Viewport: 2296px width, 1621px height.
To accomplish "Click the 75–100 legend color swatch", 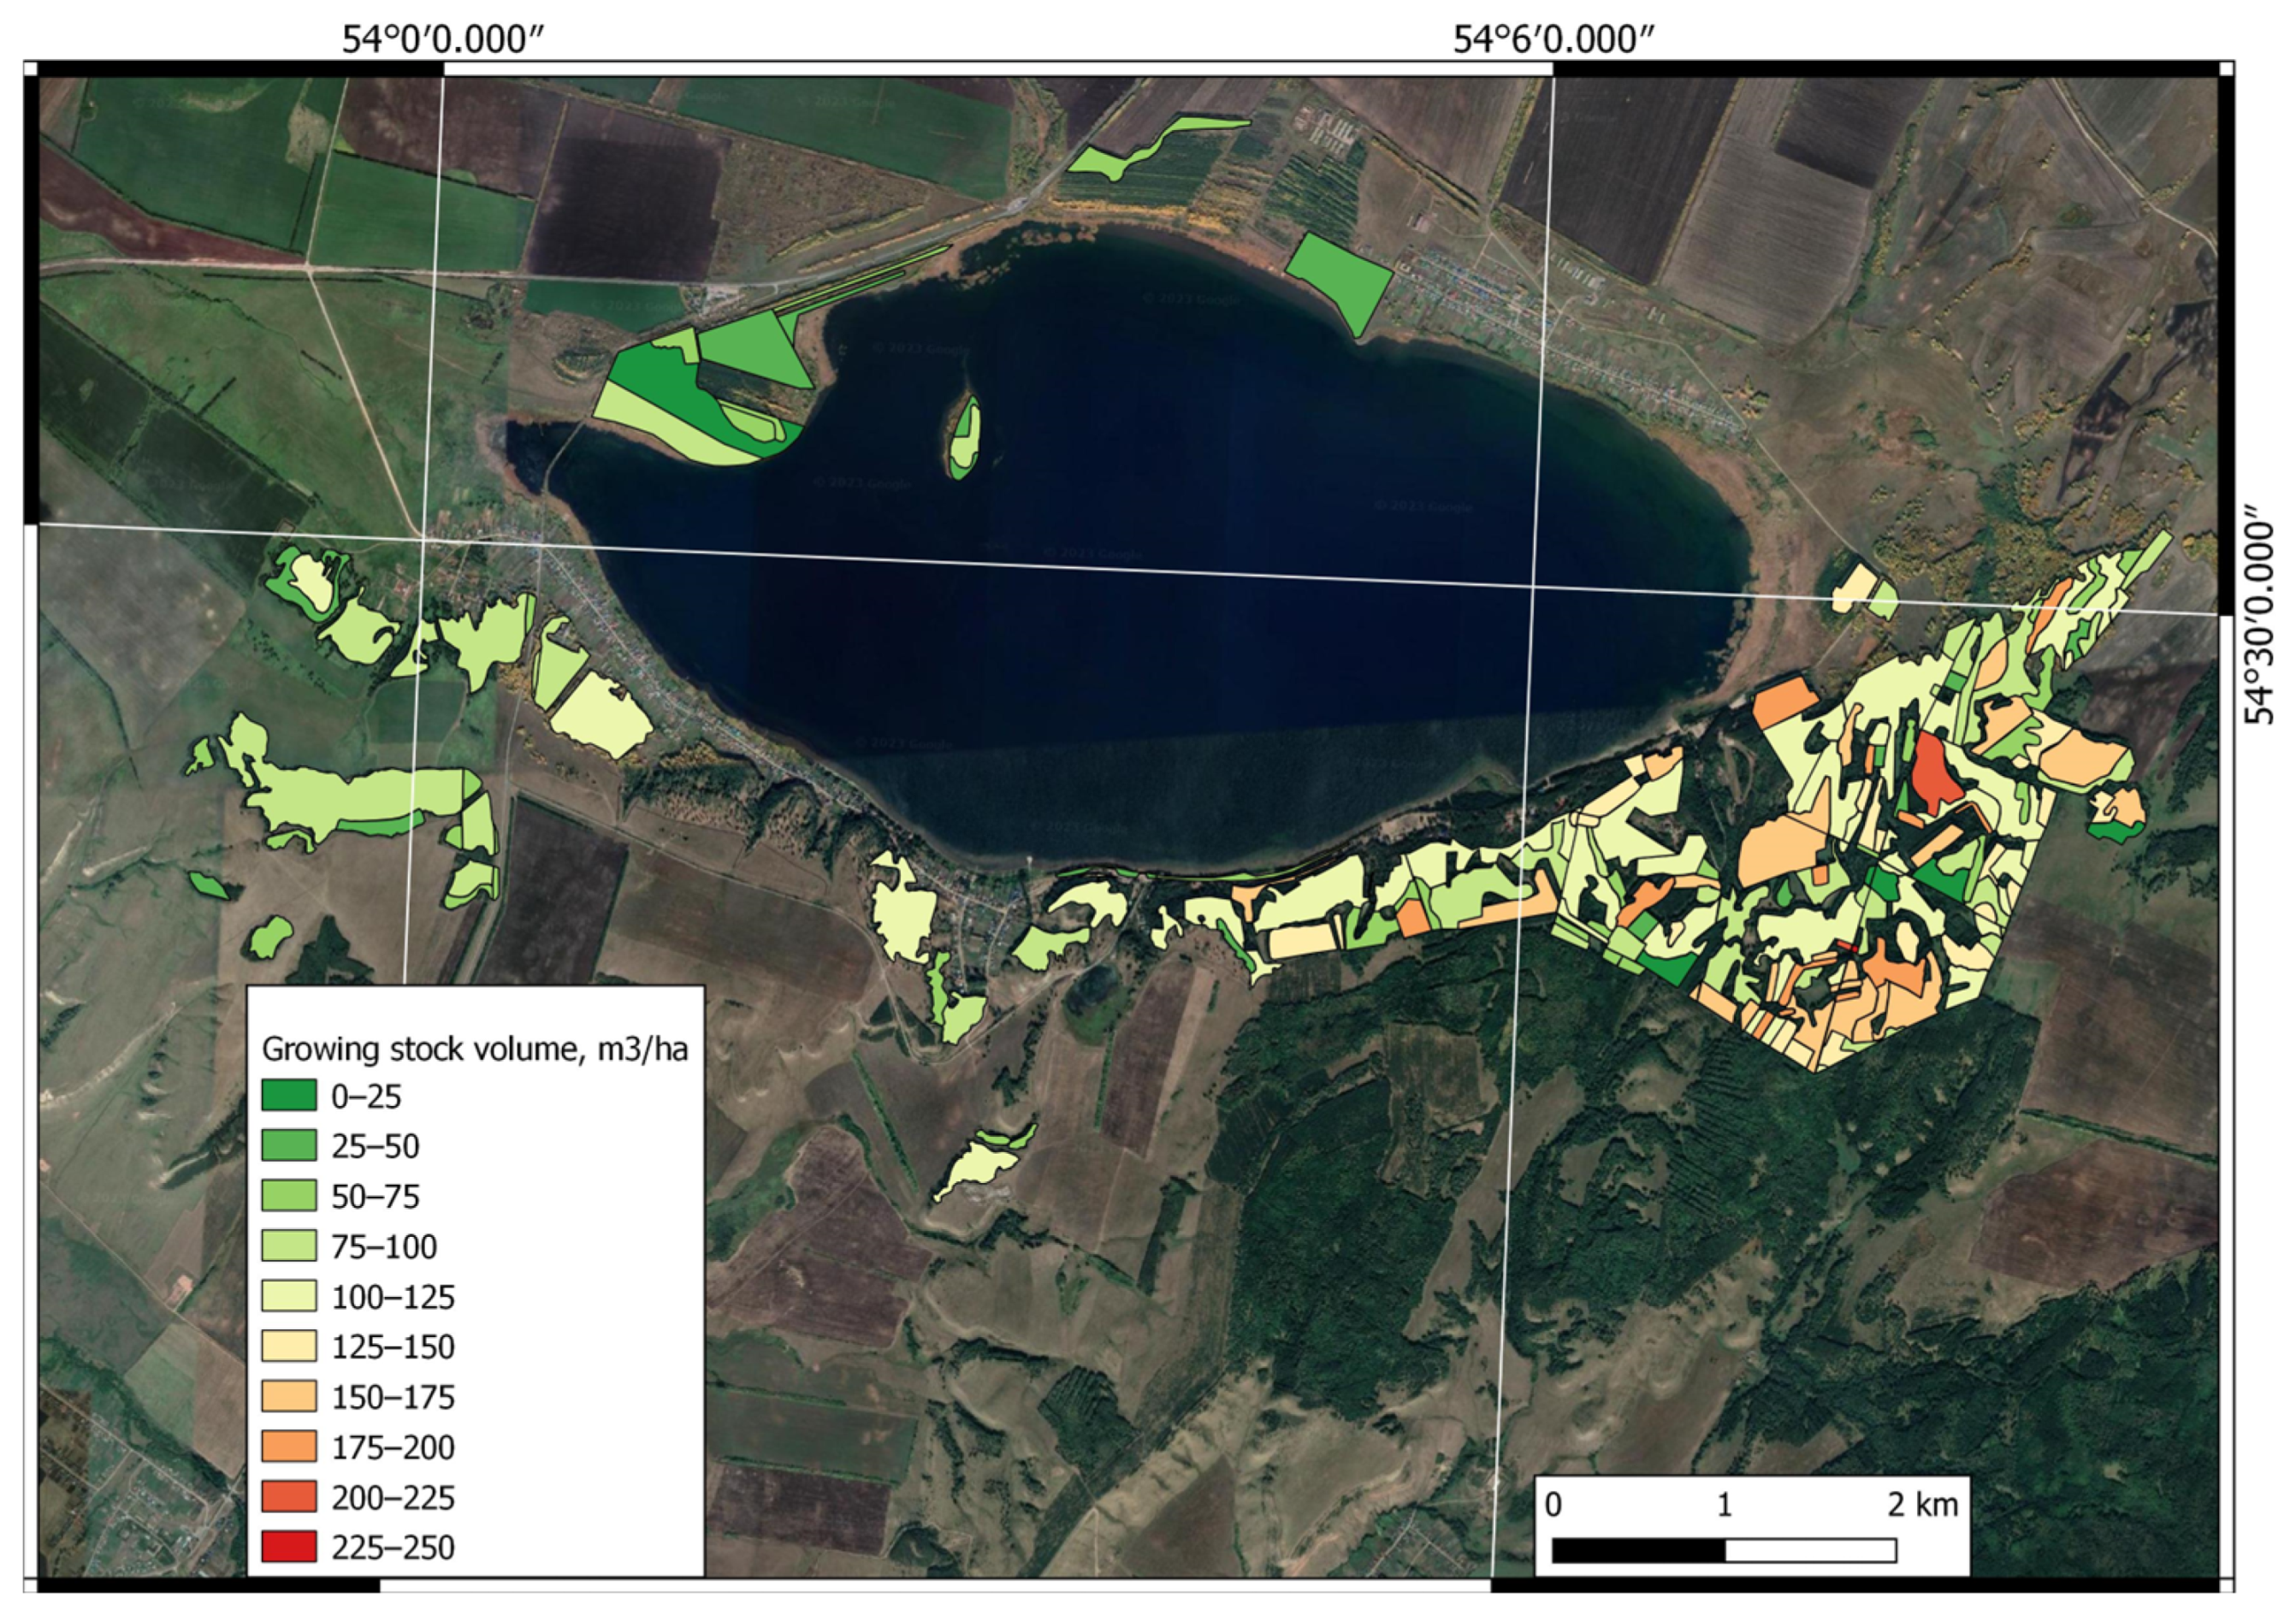I will pos(288,1245).
